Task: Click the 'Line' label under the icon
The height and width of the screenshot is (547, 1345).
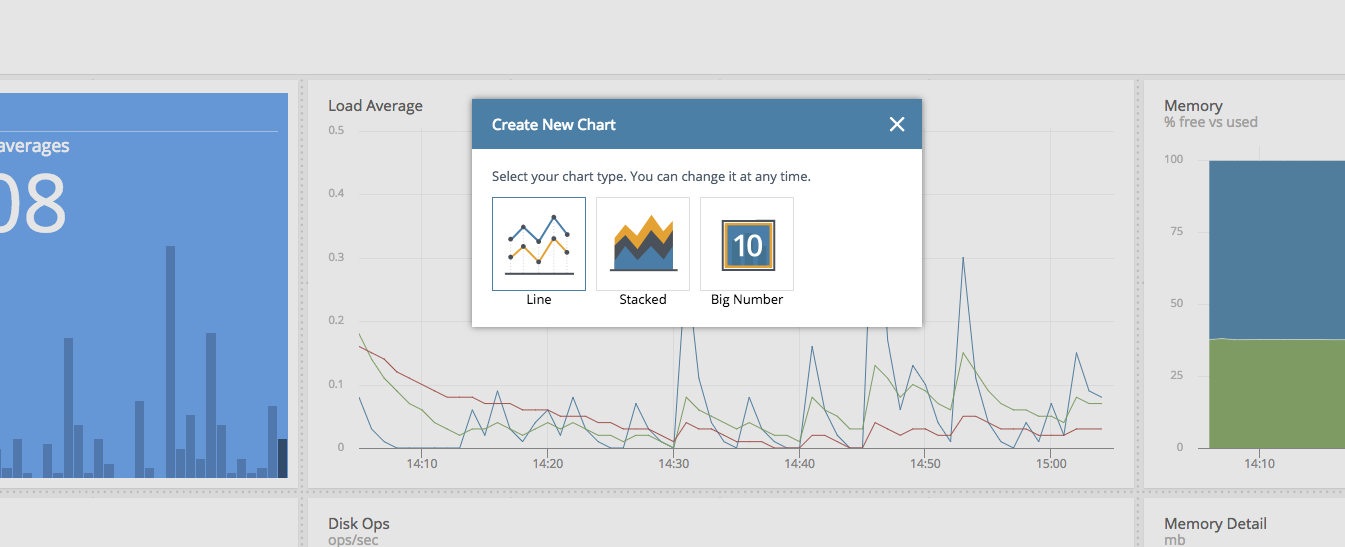Action: coord(539,299)
